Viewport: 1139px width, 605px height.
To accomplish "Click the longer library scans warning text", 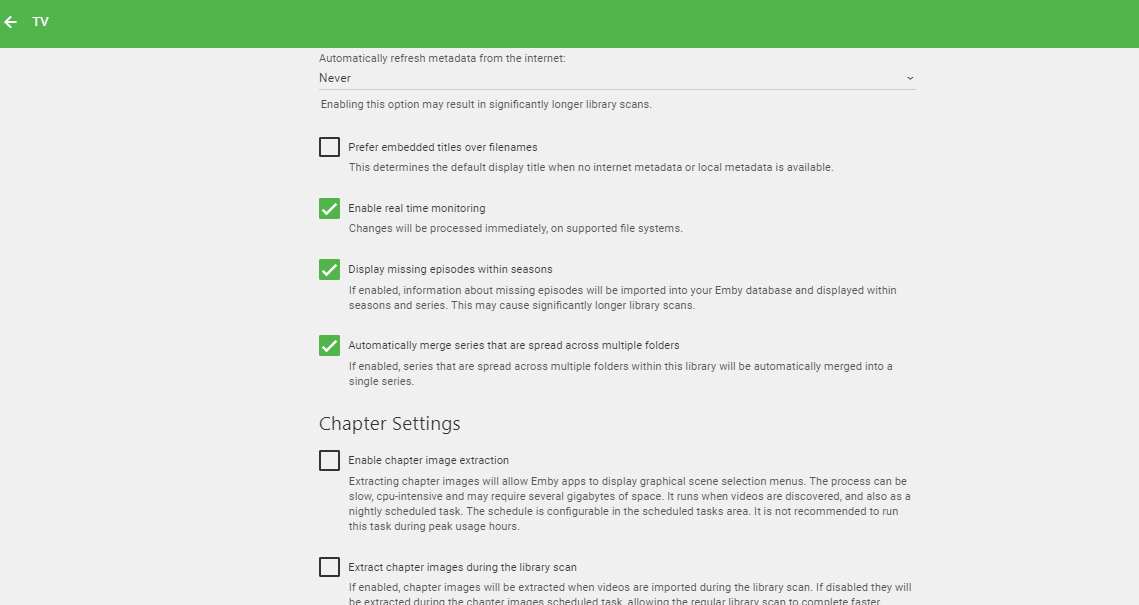I will click(x=486, y=105).
